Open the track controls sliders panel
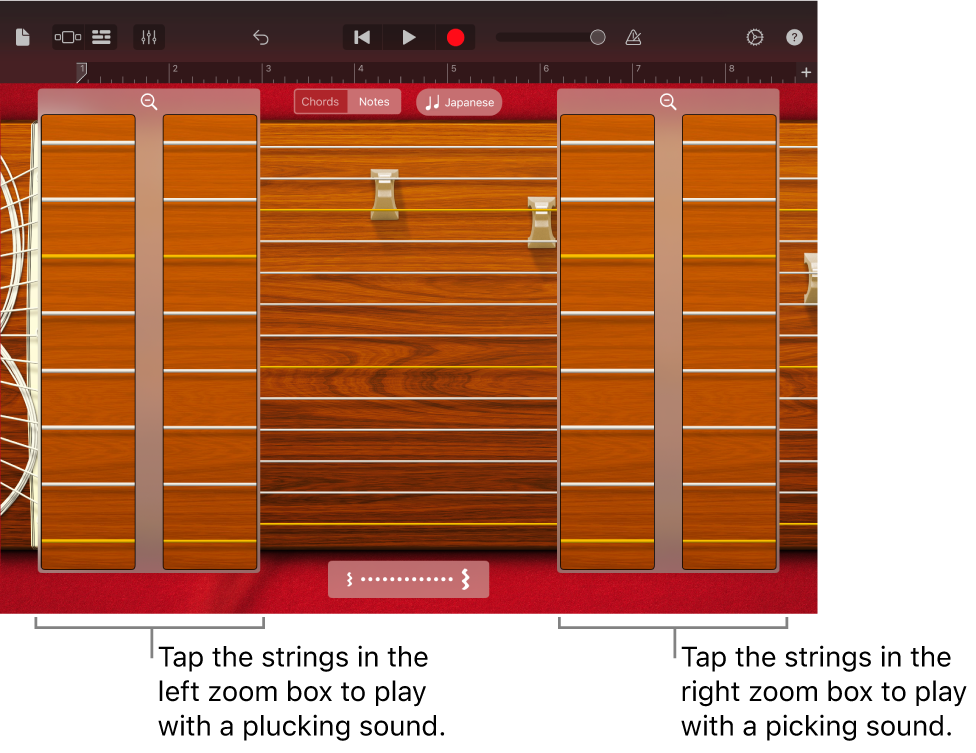Image resolution: width=976 pixels, height=753 pixels. (x=149, y=37)
